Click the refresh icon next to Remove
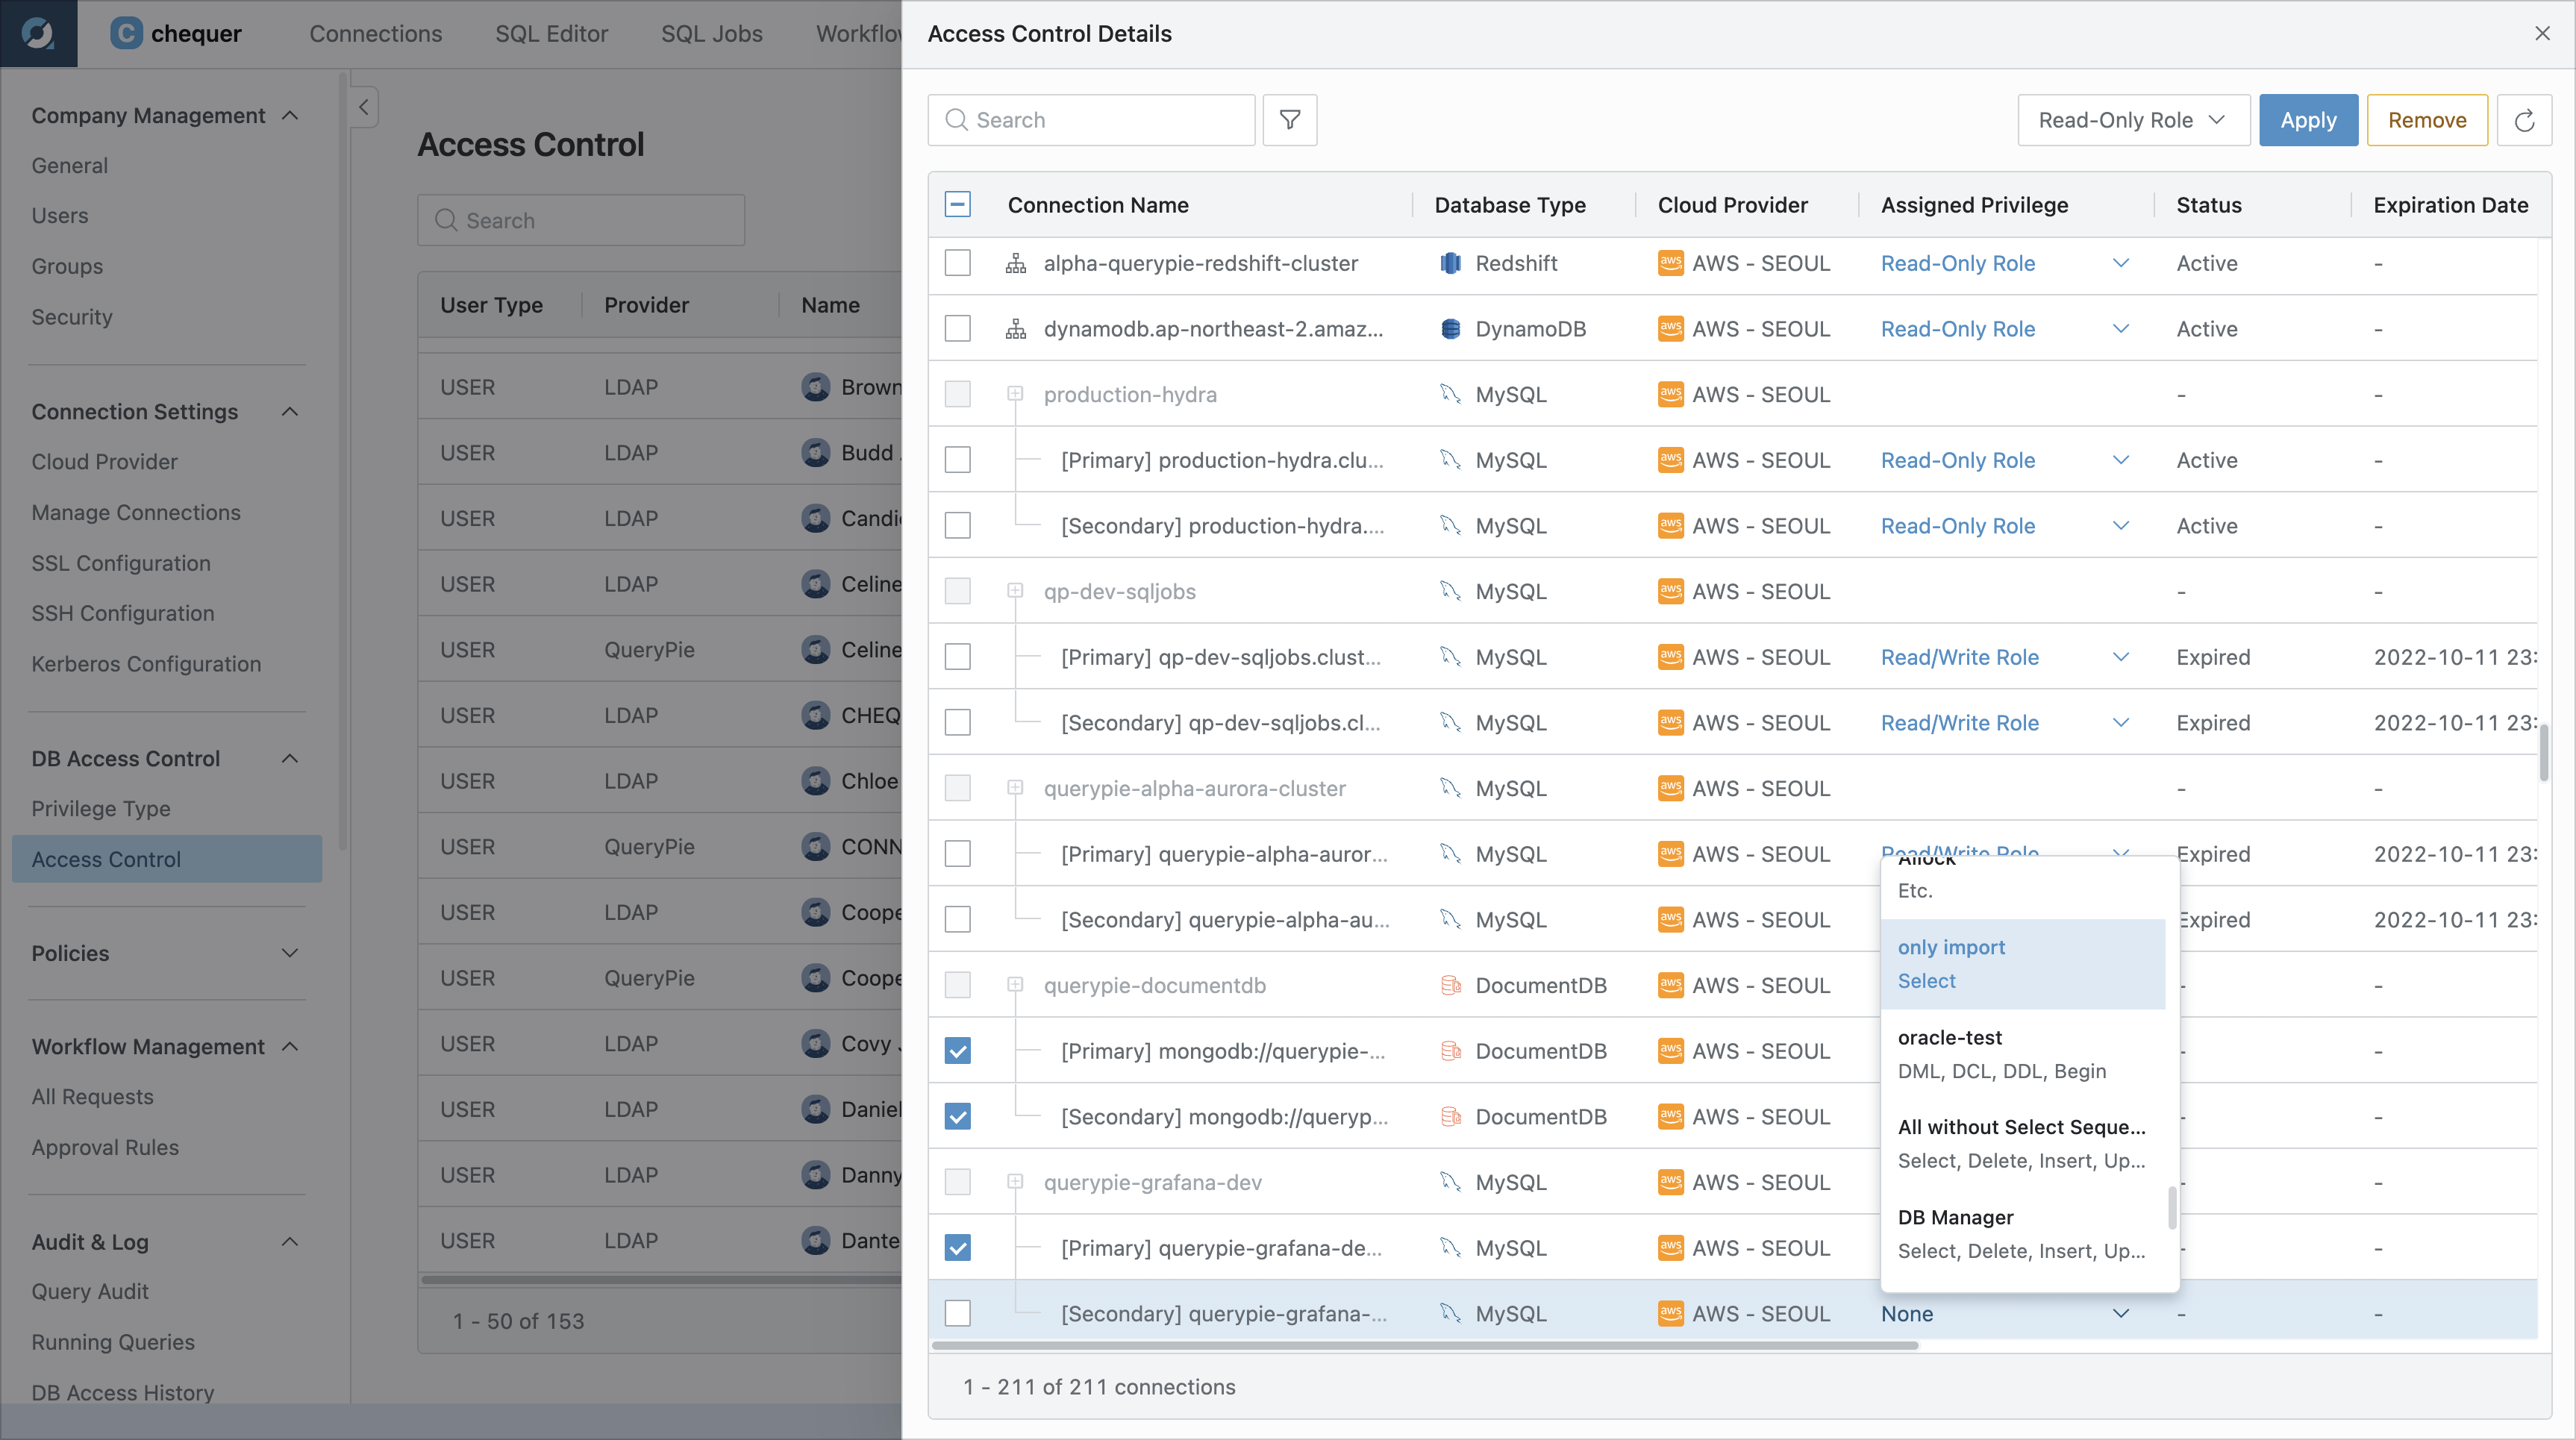The width and height of the screenshot is (2576, 1440). click(2524, 120)
